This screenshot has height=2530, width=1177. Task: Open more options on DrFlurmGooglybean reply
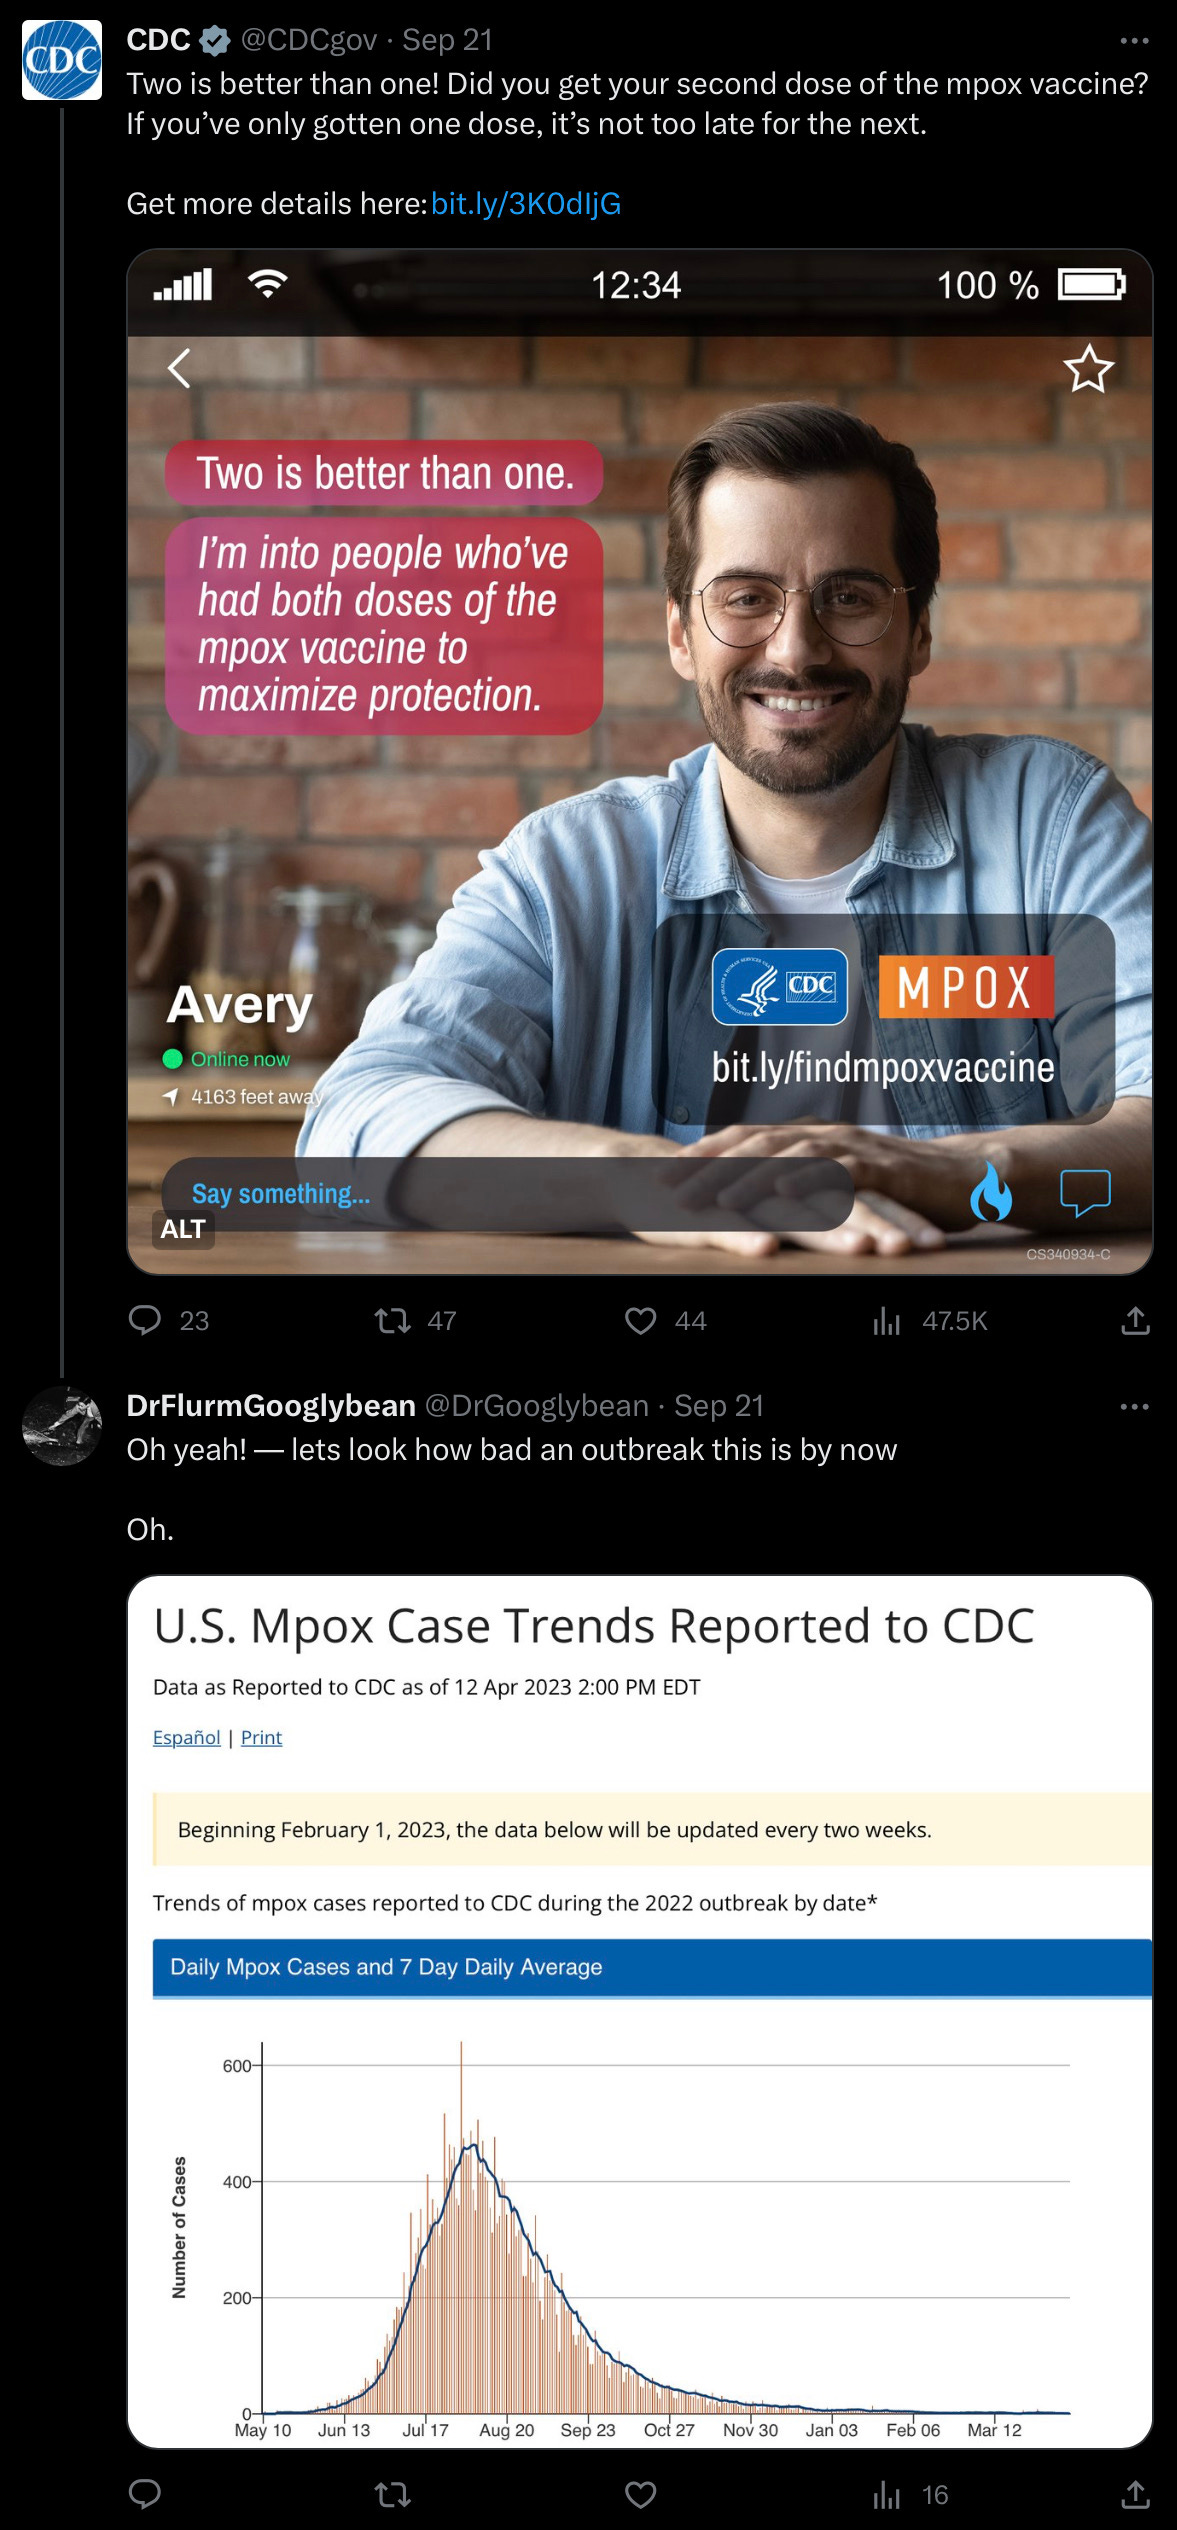1134,1407
